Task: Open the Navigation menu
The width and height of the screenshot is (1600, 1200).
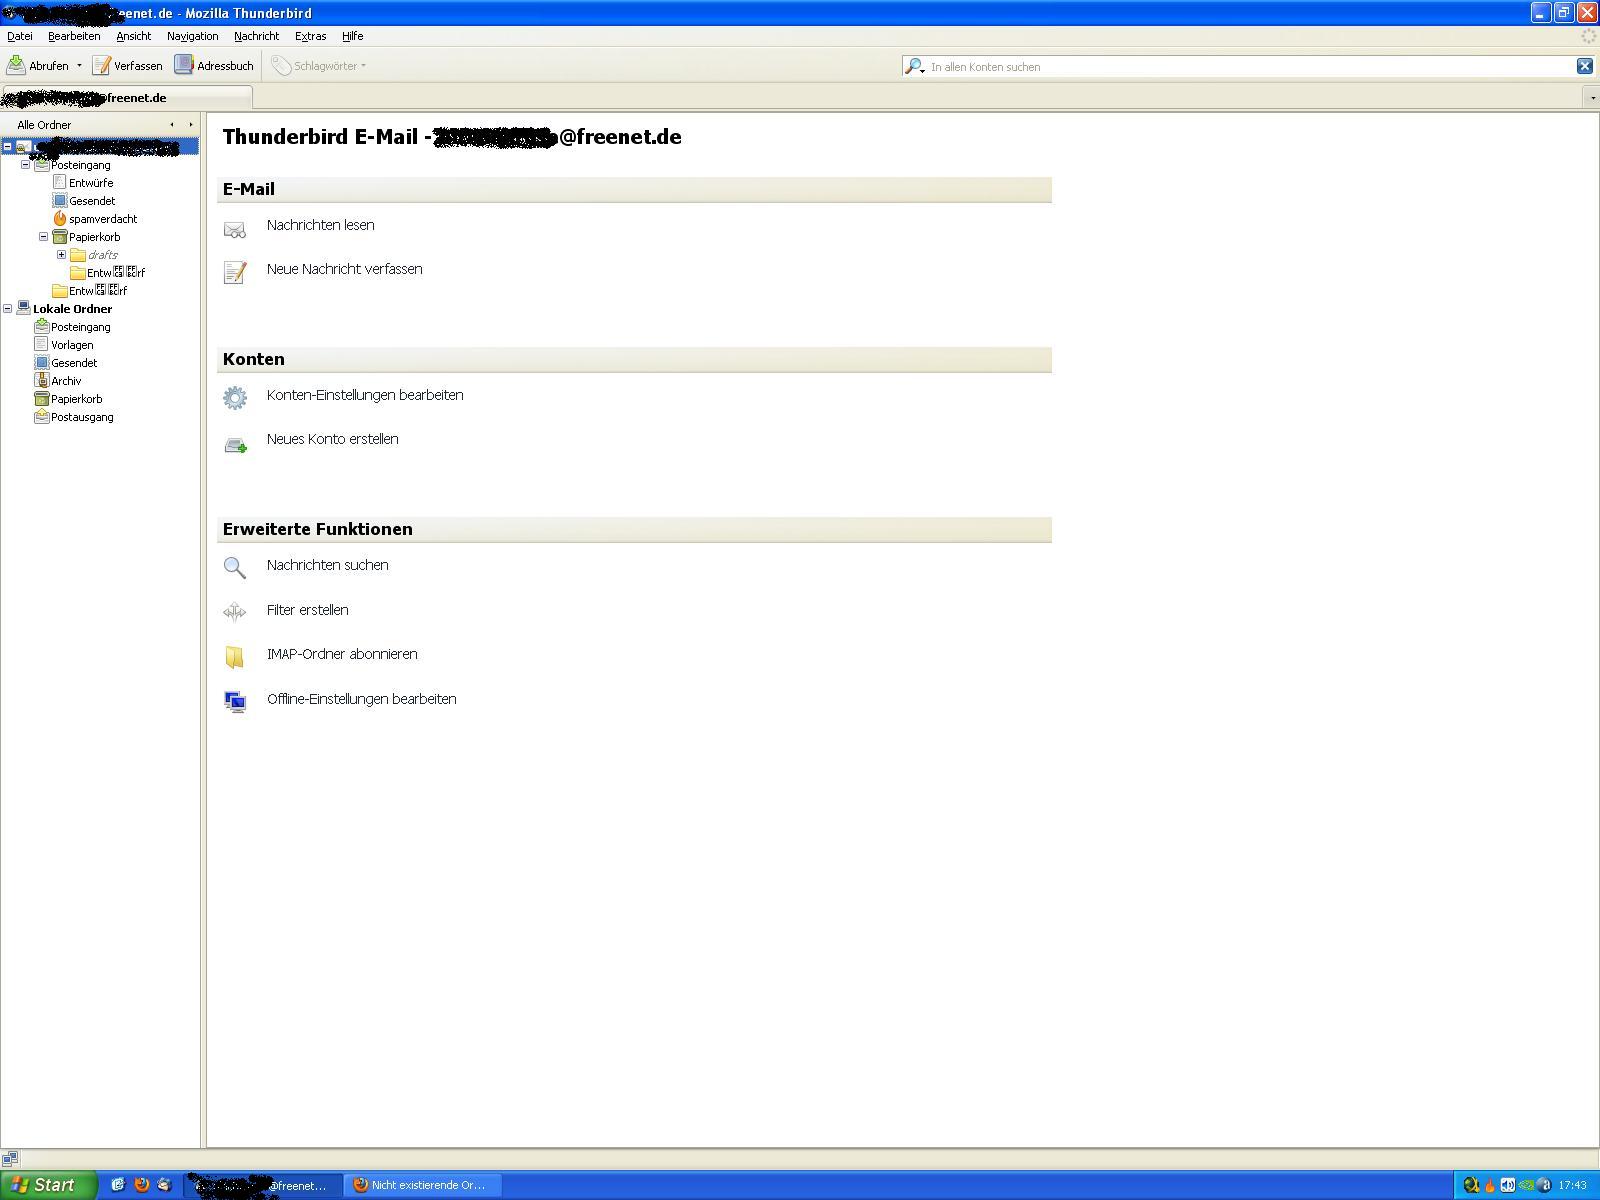Action: [192, 36]
